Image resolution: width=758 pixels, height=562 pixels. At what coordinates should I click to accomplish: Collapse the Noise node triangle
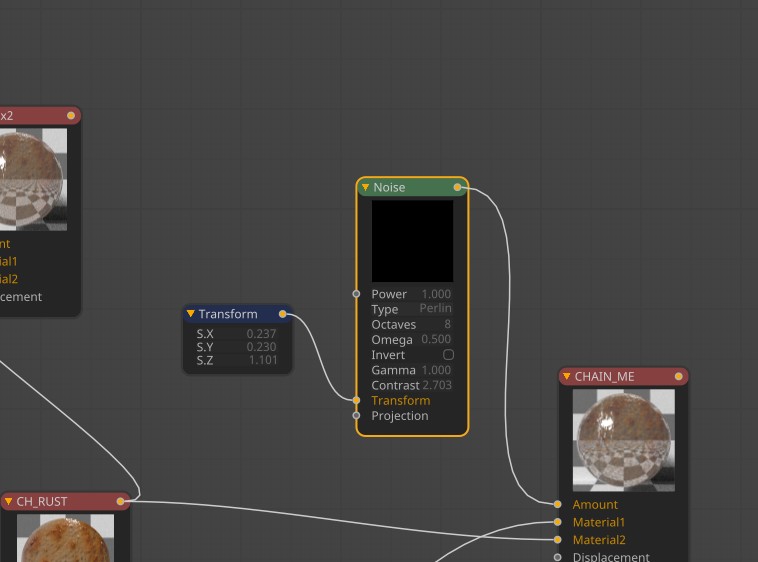365,187
